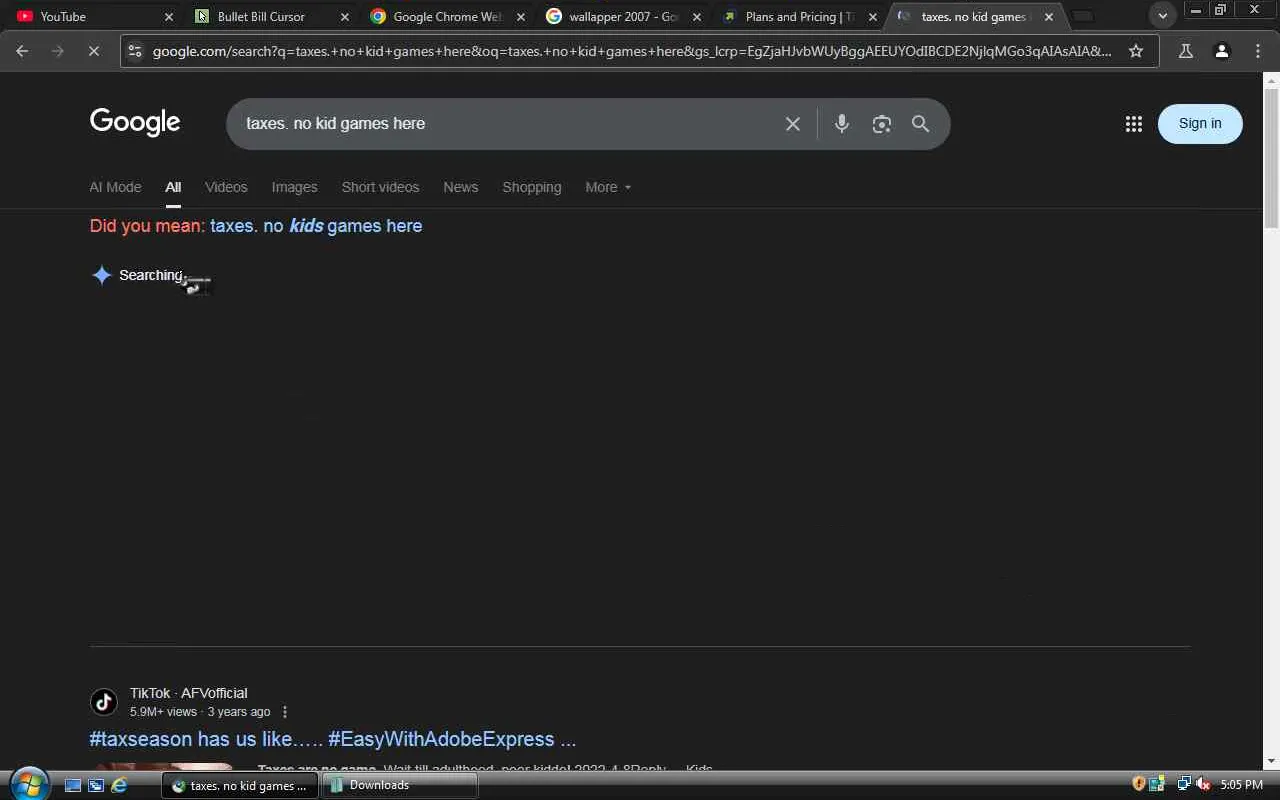Viewport: 1280px width, 800px height.
Task: Close the wallpaper 2007 tab
Action: point(696,17)
